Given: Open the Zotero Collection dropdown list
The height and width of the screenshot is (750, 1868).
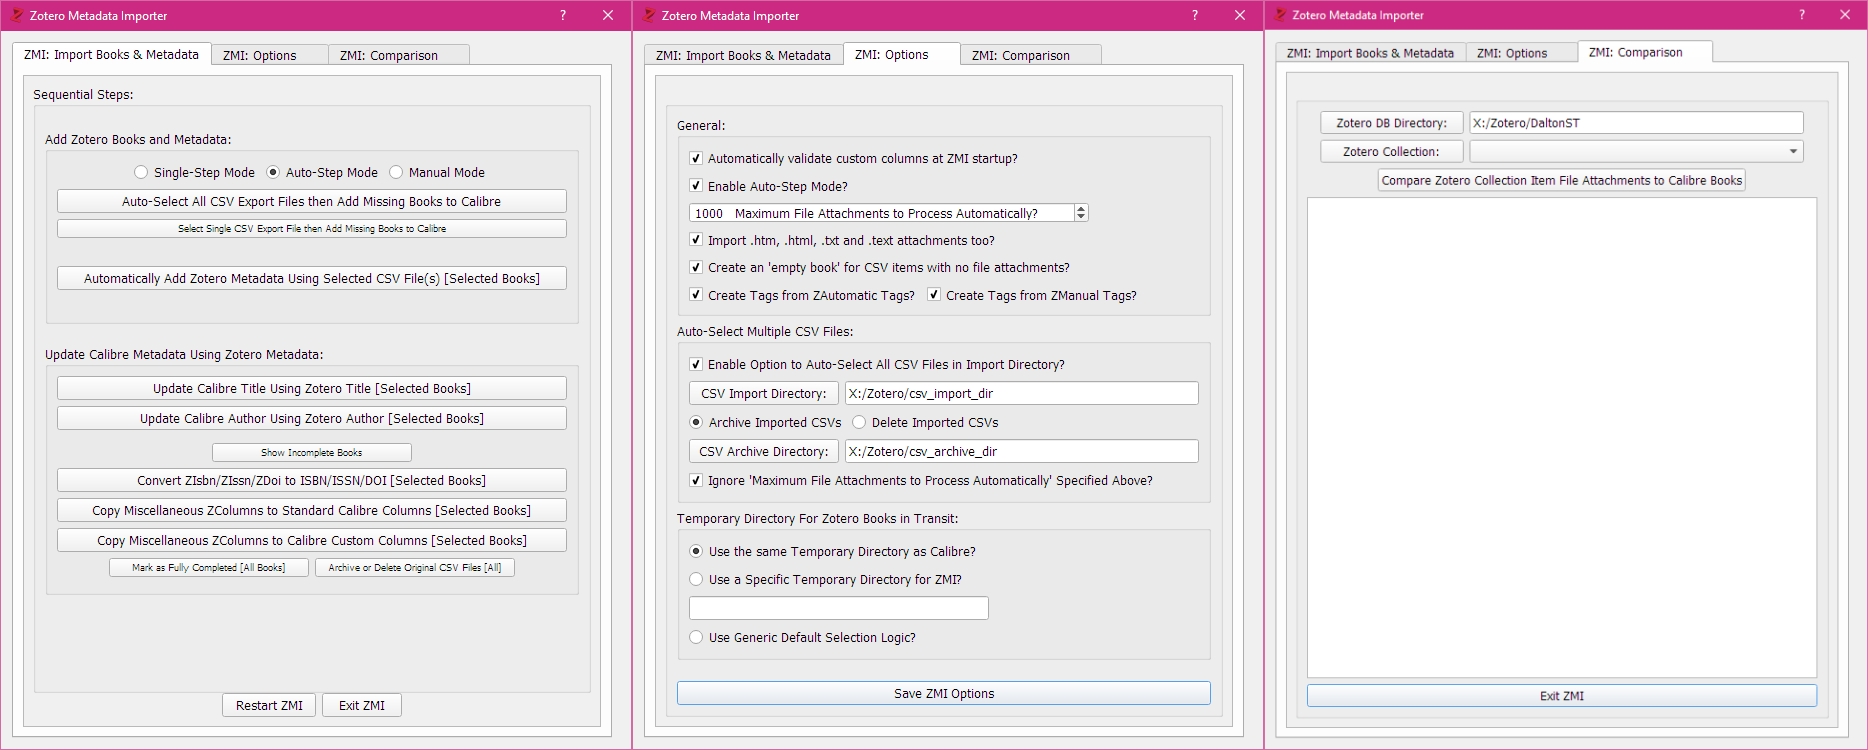Looking at the screenshot, I should click(x=1636, y=151).
